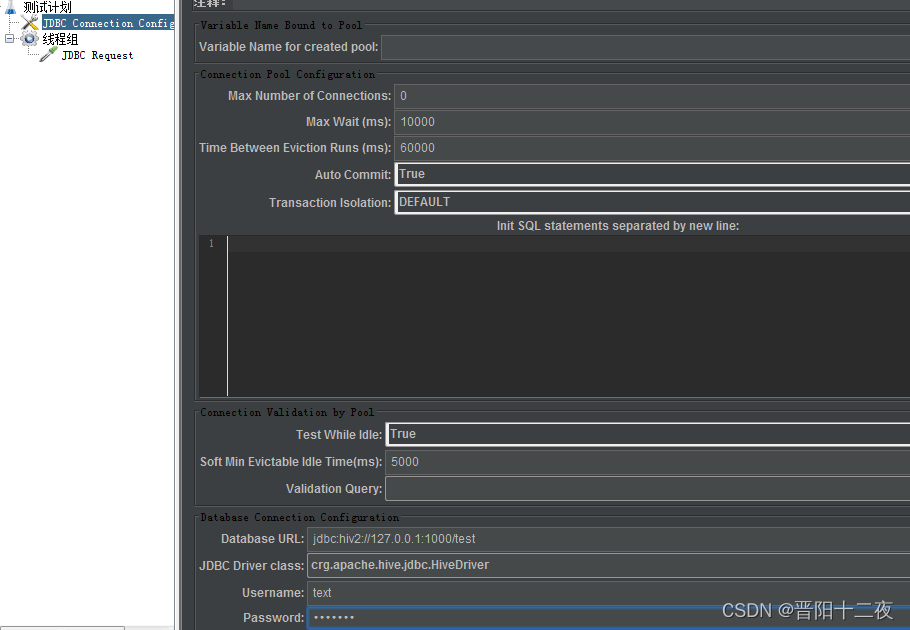Select the 线程组 thread group item
The image size is (910, 630).
coord(60,39)
